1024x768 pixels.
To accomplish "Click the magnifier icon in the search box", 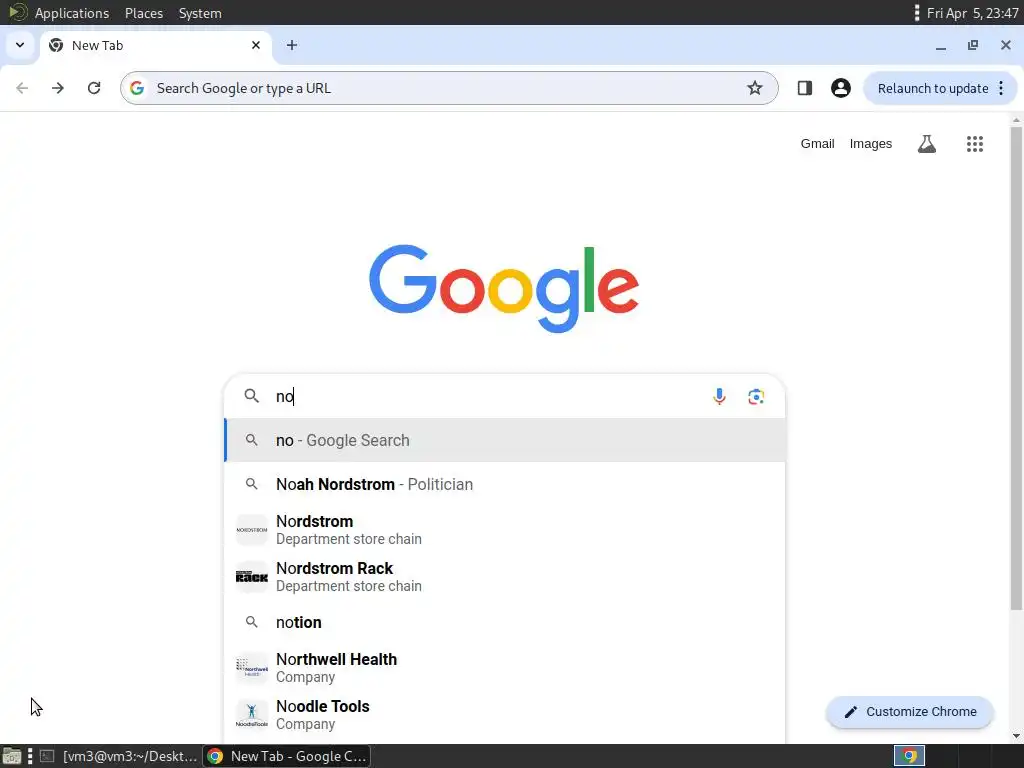I will (251, 396).
